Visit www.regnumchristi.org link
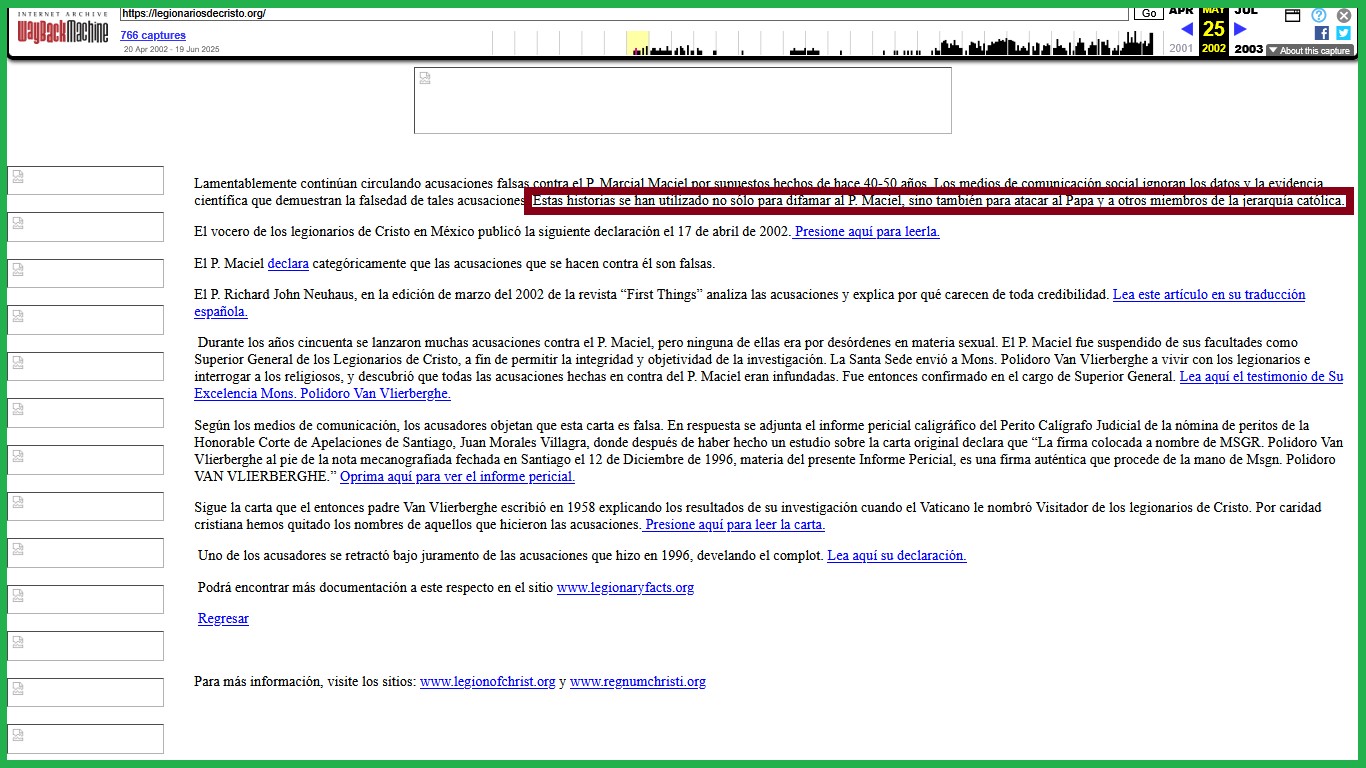The width and height of the screenshot is (1366, 768). pos(638,682)
